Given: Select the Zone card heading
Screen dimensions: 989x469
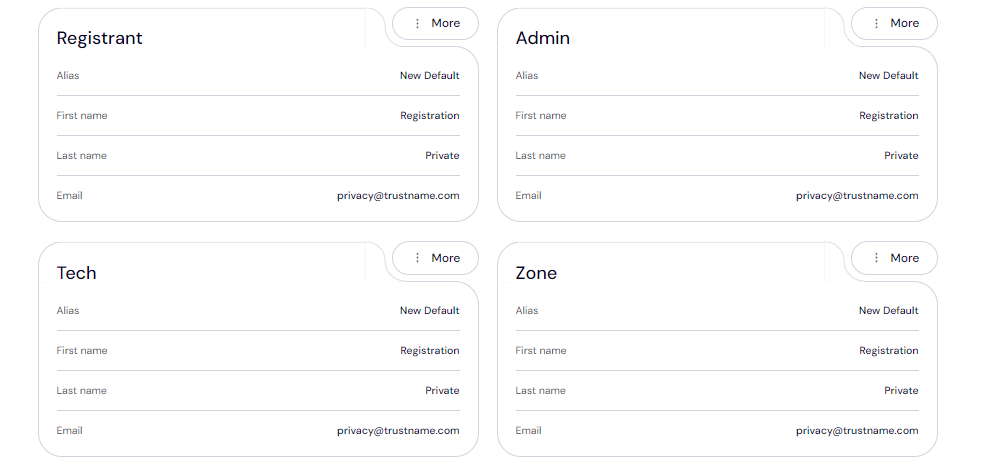Looking at the screenshot, I should tap(536, 273).
